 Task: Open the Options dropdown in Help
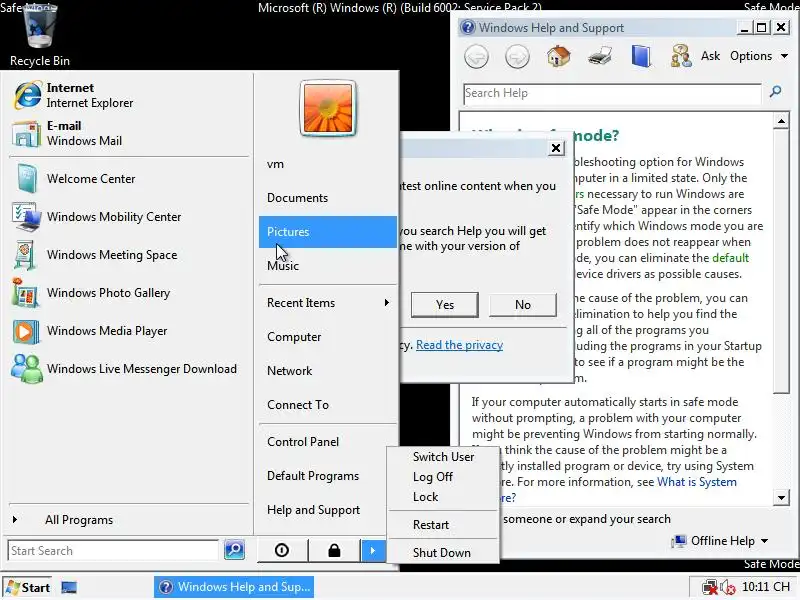click(x=759, y=56)
